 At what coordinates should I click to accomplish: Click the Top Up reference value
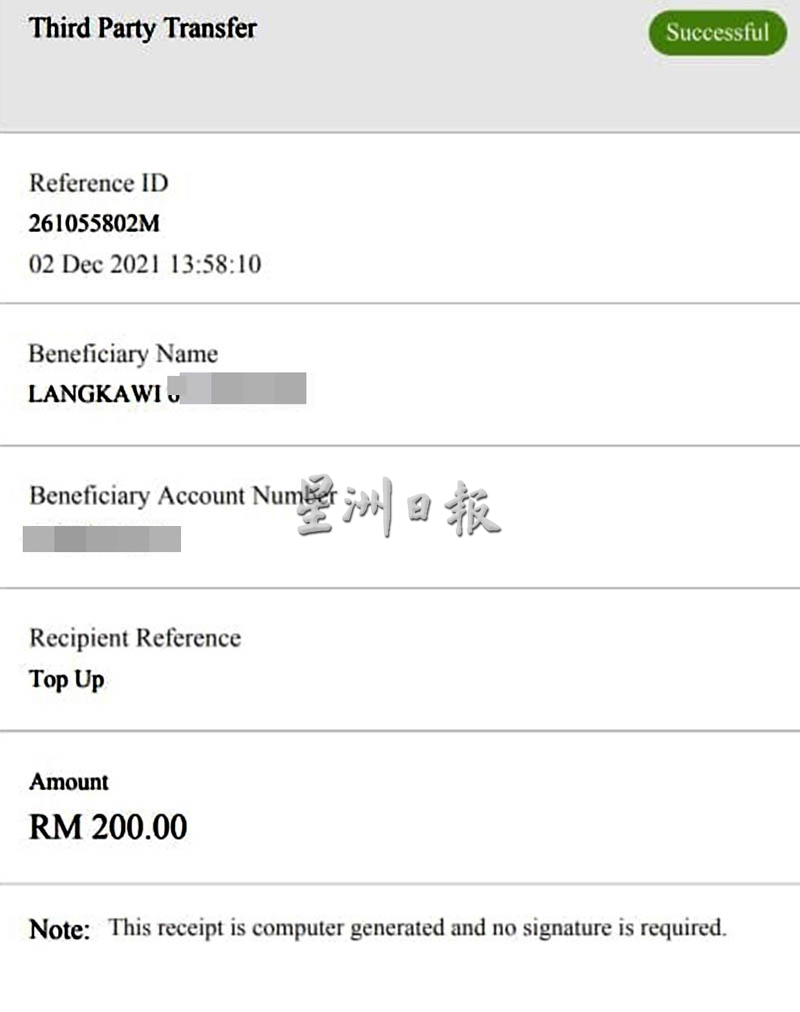pos(67,680)
